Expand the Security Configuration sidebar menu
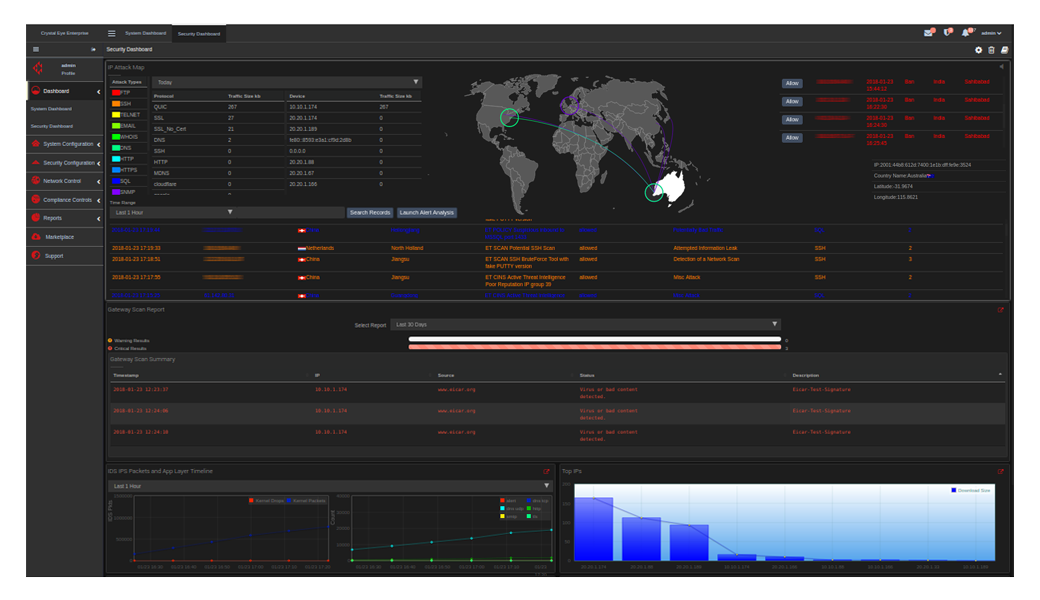 (x=66, y=163)
